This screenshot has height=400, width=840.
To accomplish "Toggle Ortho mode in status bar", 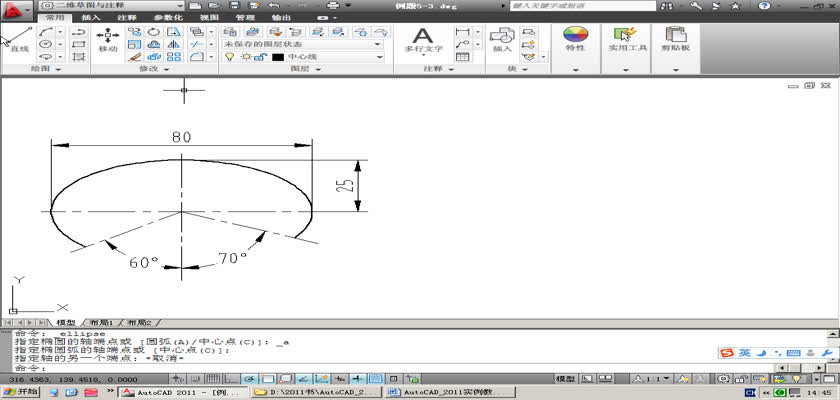I will [x=230, y=379].
